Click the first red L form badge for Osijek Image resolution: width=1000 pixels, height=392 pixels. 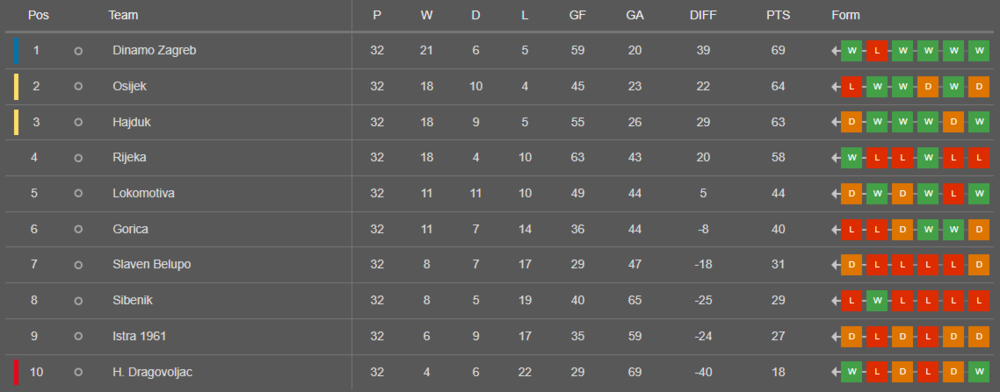851,87
